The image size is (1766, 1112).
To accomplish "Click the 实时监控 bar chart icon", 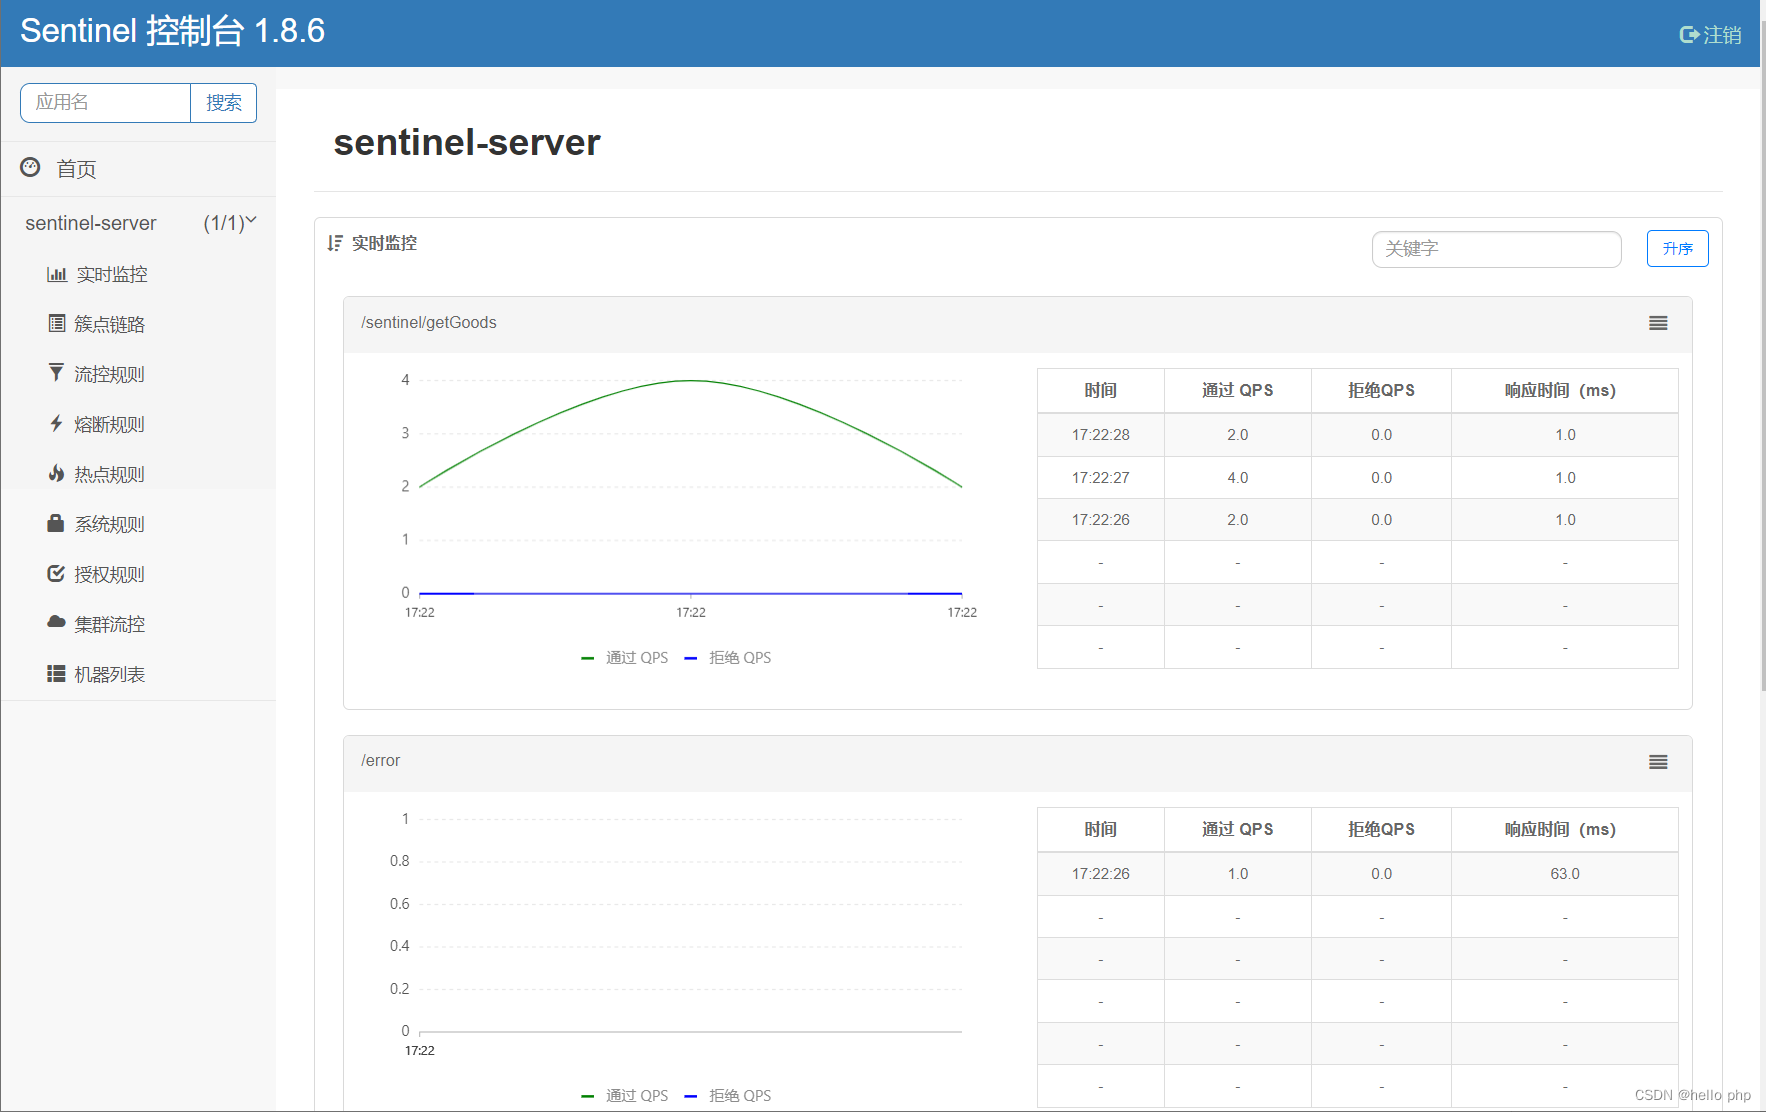I will (57, 274).
